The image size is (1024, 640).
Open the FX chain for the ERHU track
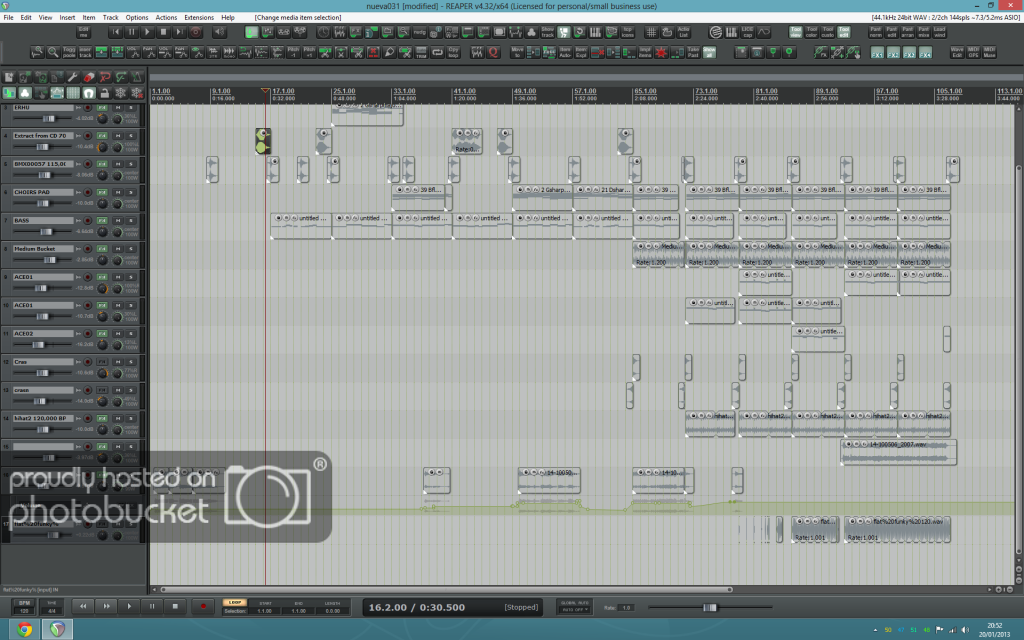click(101, 108)
